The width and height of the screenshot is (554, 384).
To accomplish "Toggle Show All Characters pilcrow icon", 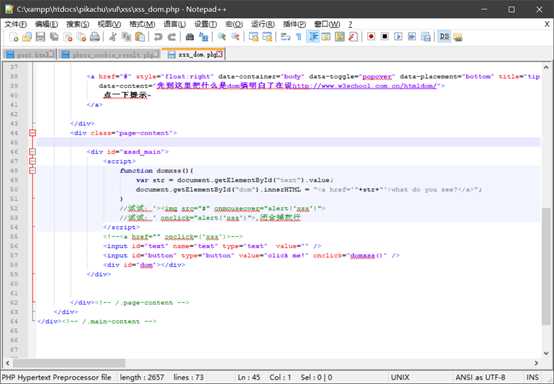I will (x=299, y=37).
